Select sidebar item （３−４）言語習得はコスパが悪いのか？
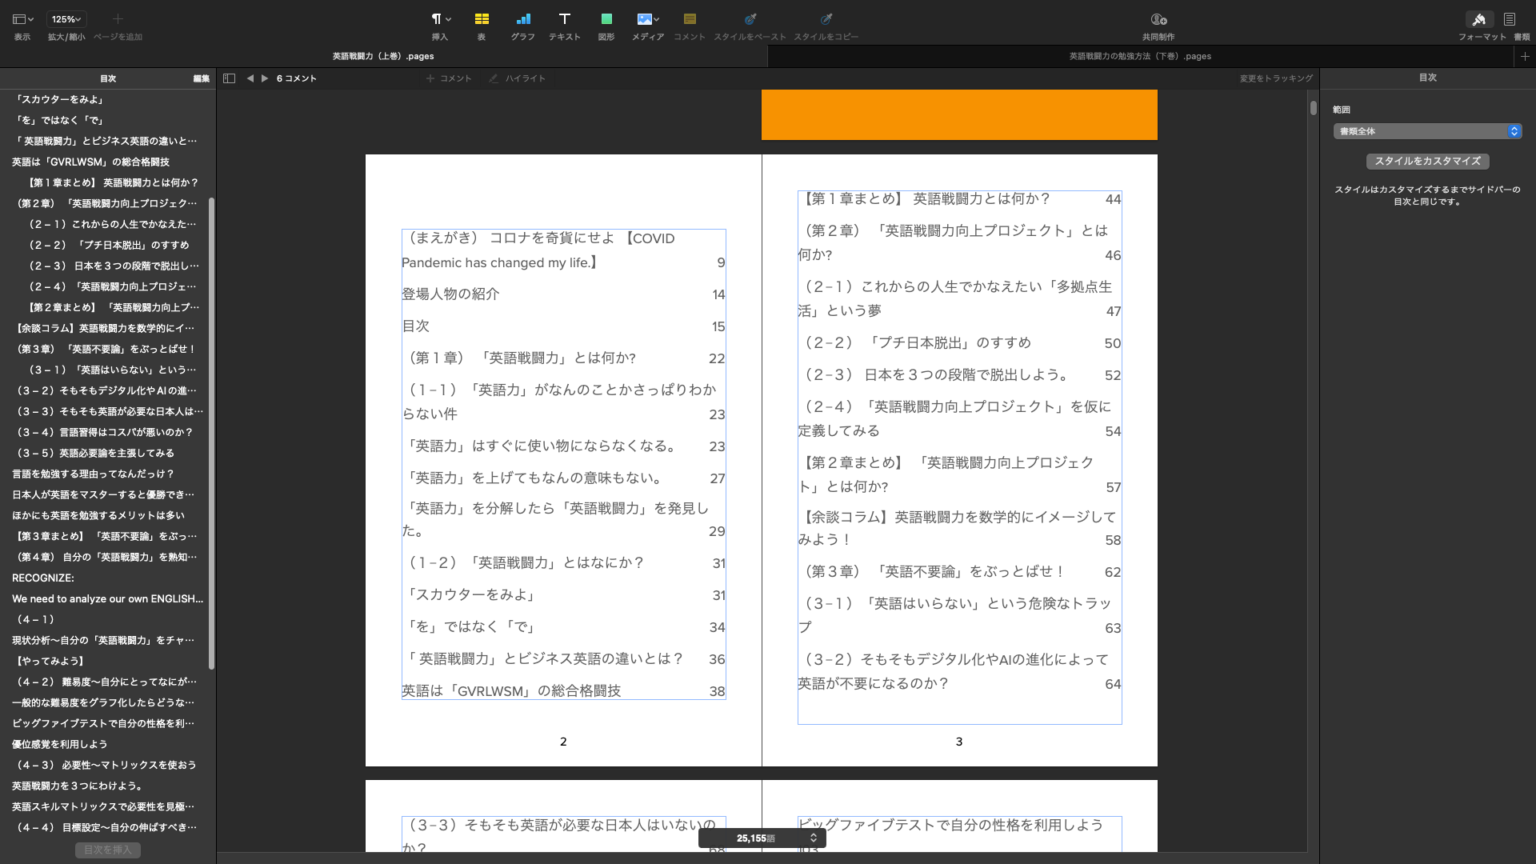This screenshot has height=864, width=1536. tap(104, 432)
